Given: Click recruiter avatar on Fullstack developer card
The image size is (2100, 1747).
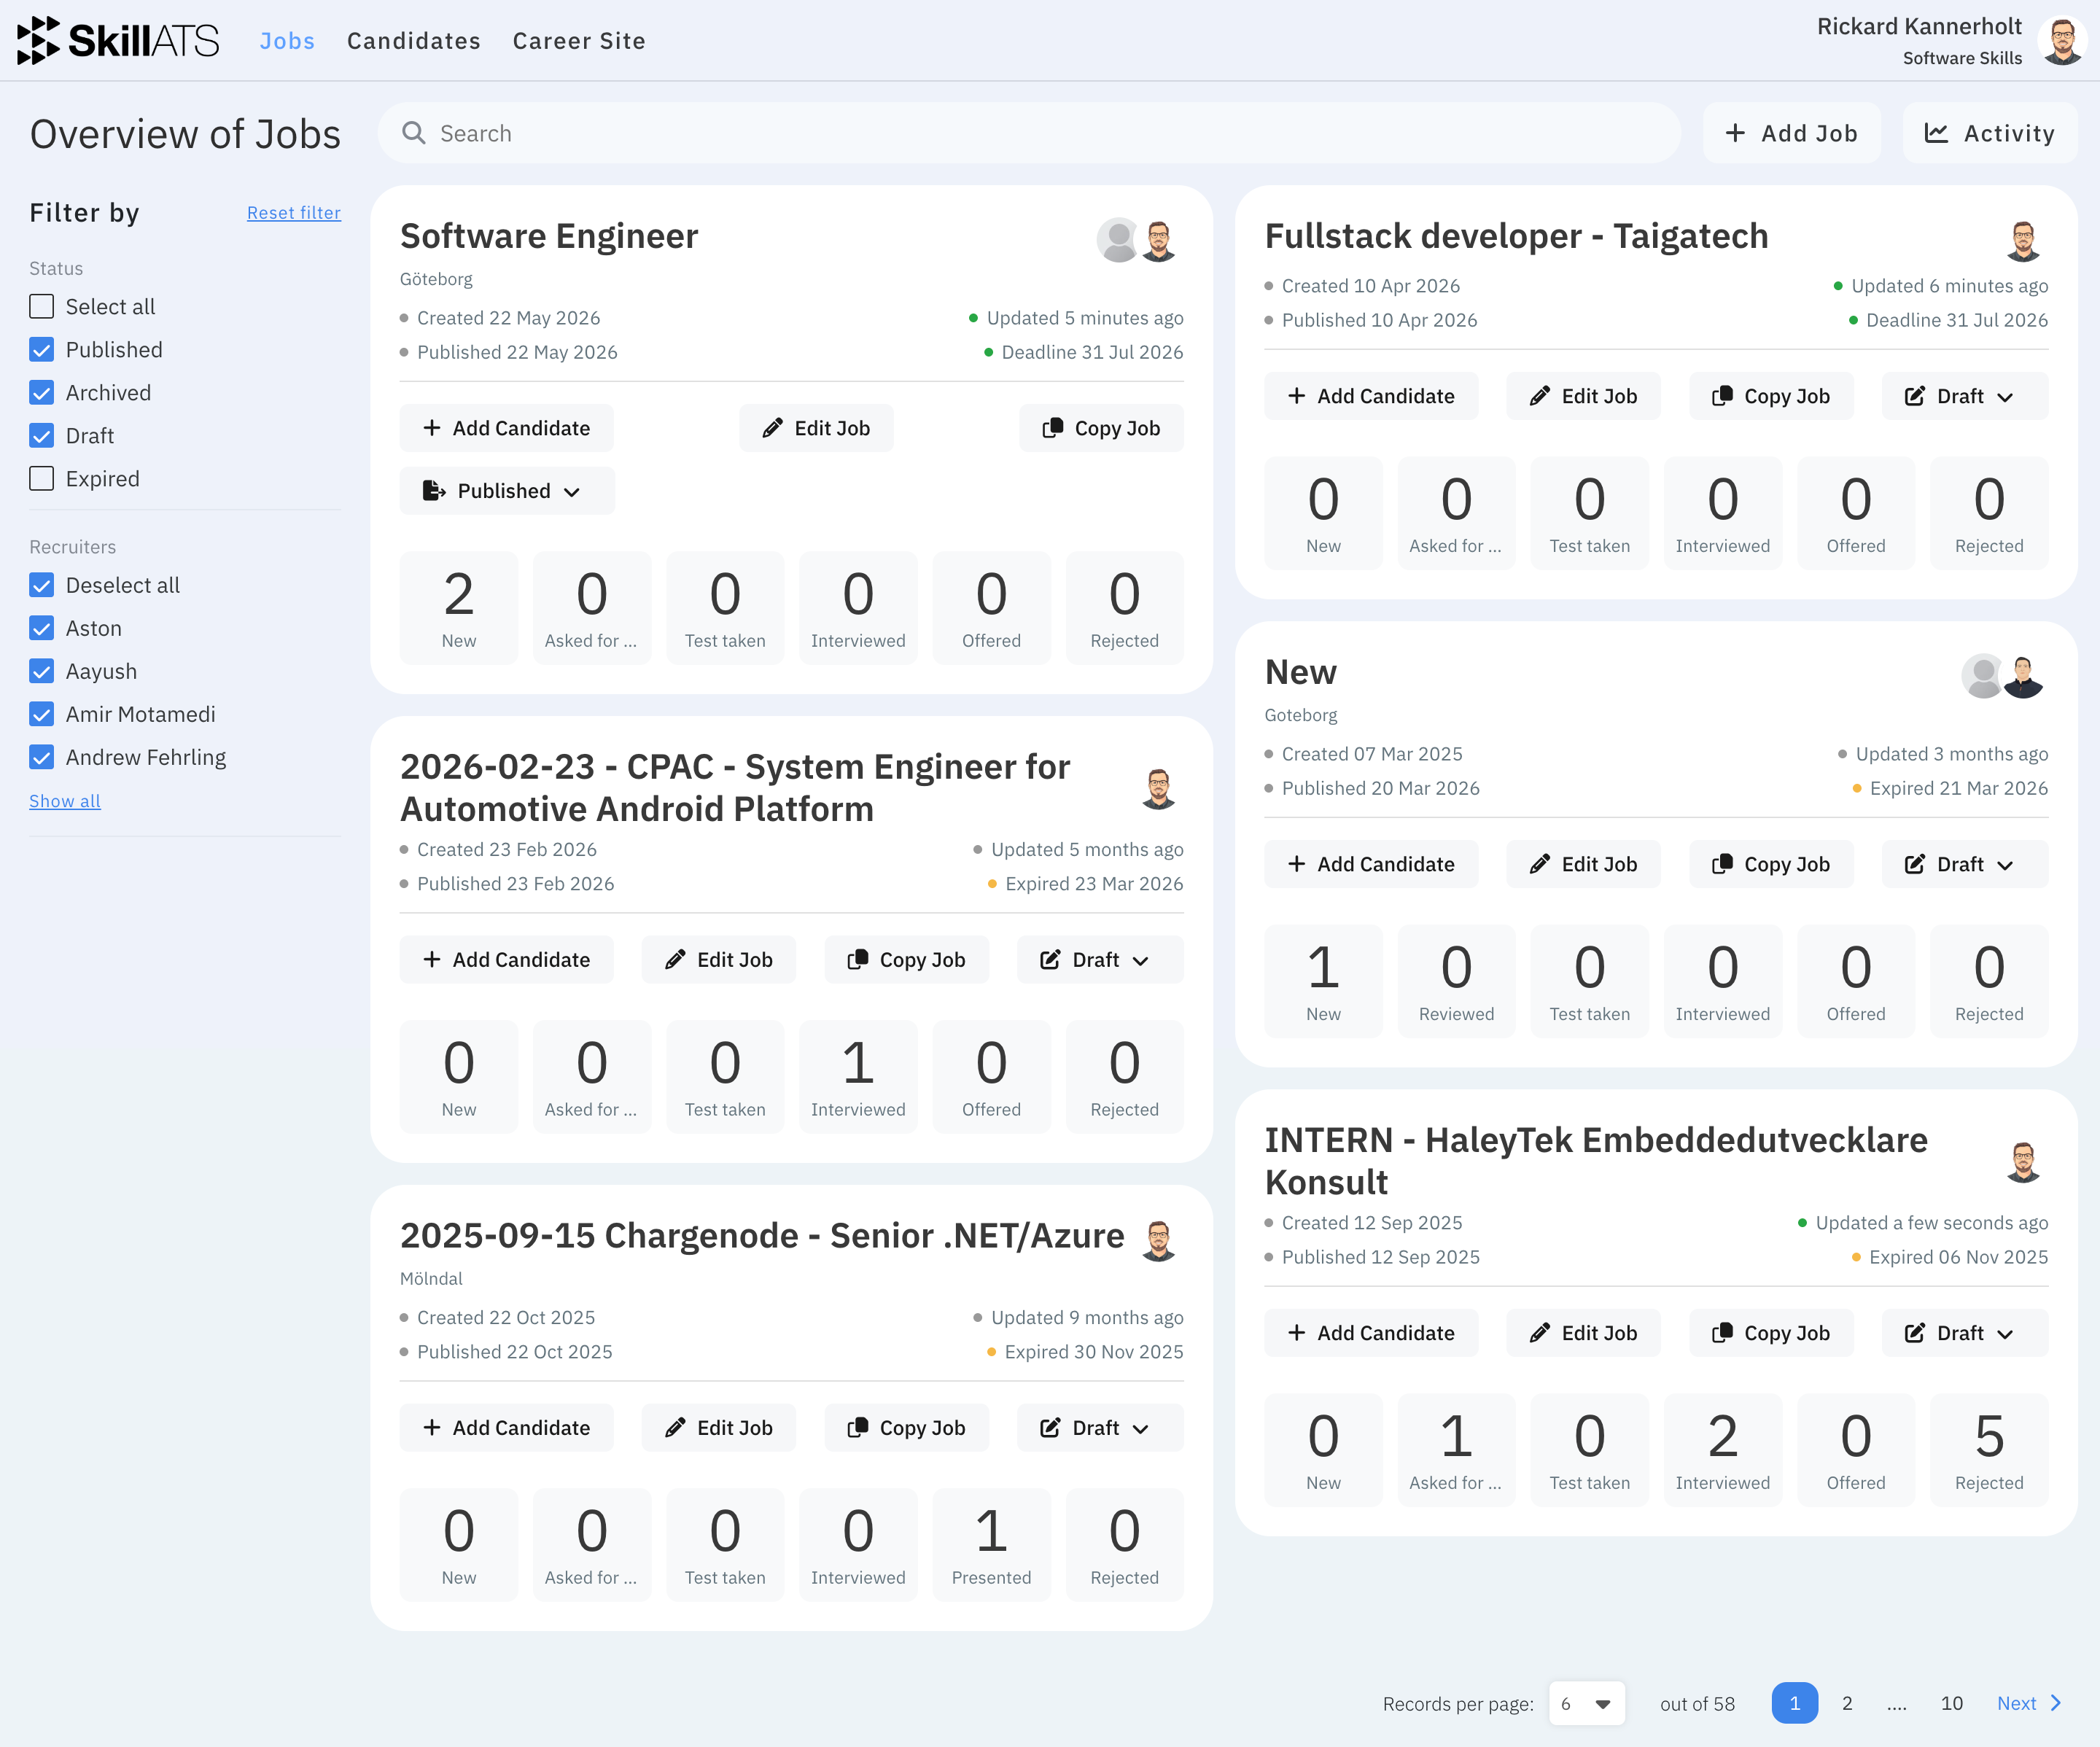Looking at the screenshot, I should coord(2024,240).
